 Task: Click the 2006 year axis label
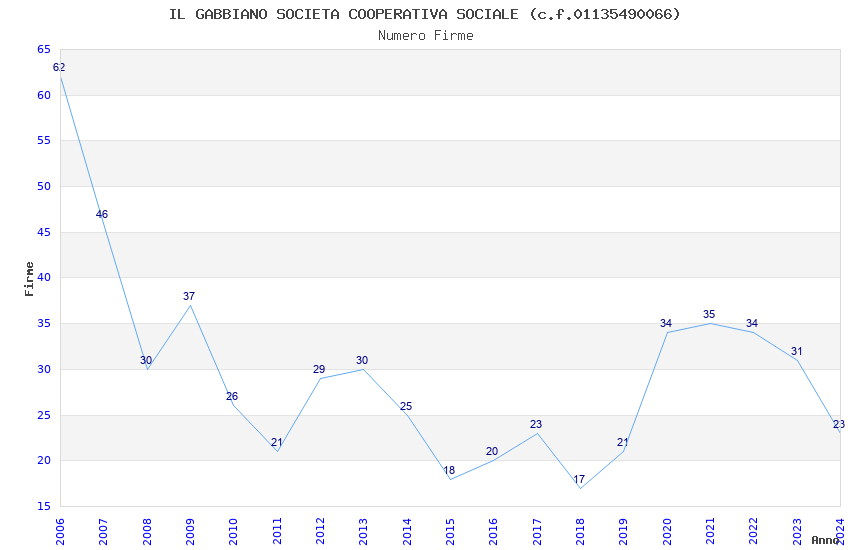(x=60, y=532)
